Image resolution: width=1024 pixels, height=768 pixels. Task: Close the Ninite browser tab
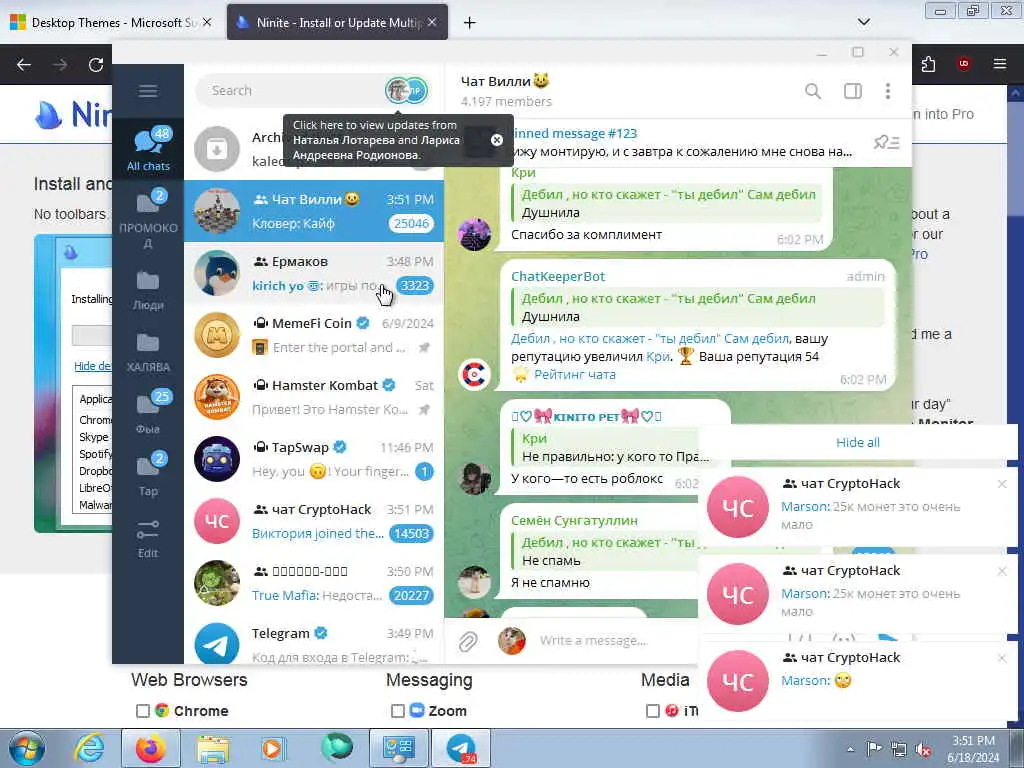(x=432, y=22)
